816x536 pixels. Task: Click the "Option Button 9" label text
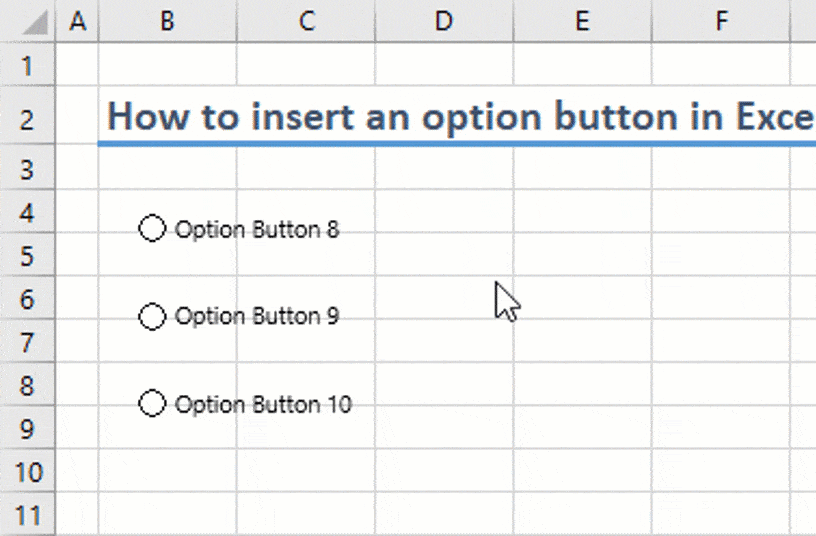pyautogui.click(x=257, y=317)
